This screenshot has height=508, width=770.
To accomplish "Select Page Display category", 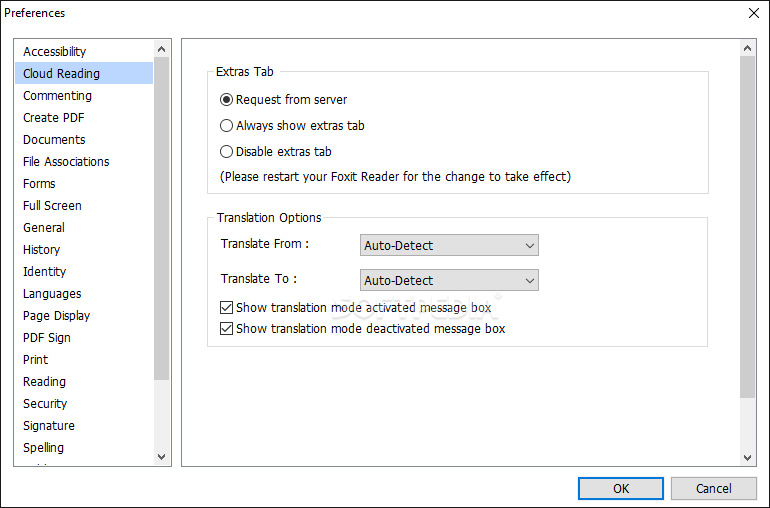I will pos(84,315).
